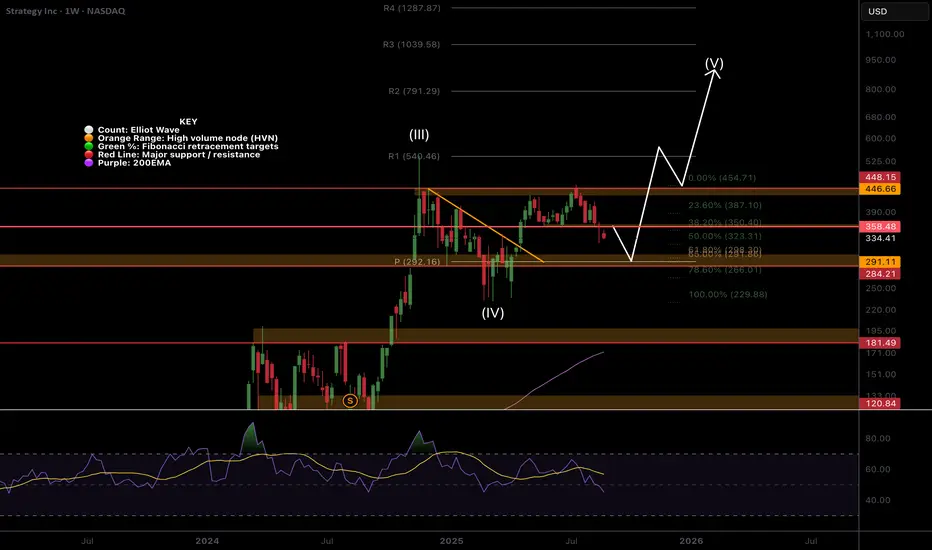
Task: Select the R1 (540.46) pivot label
Action: tap(414, 156)
